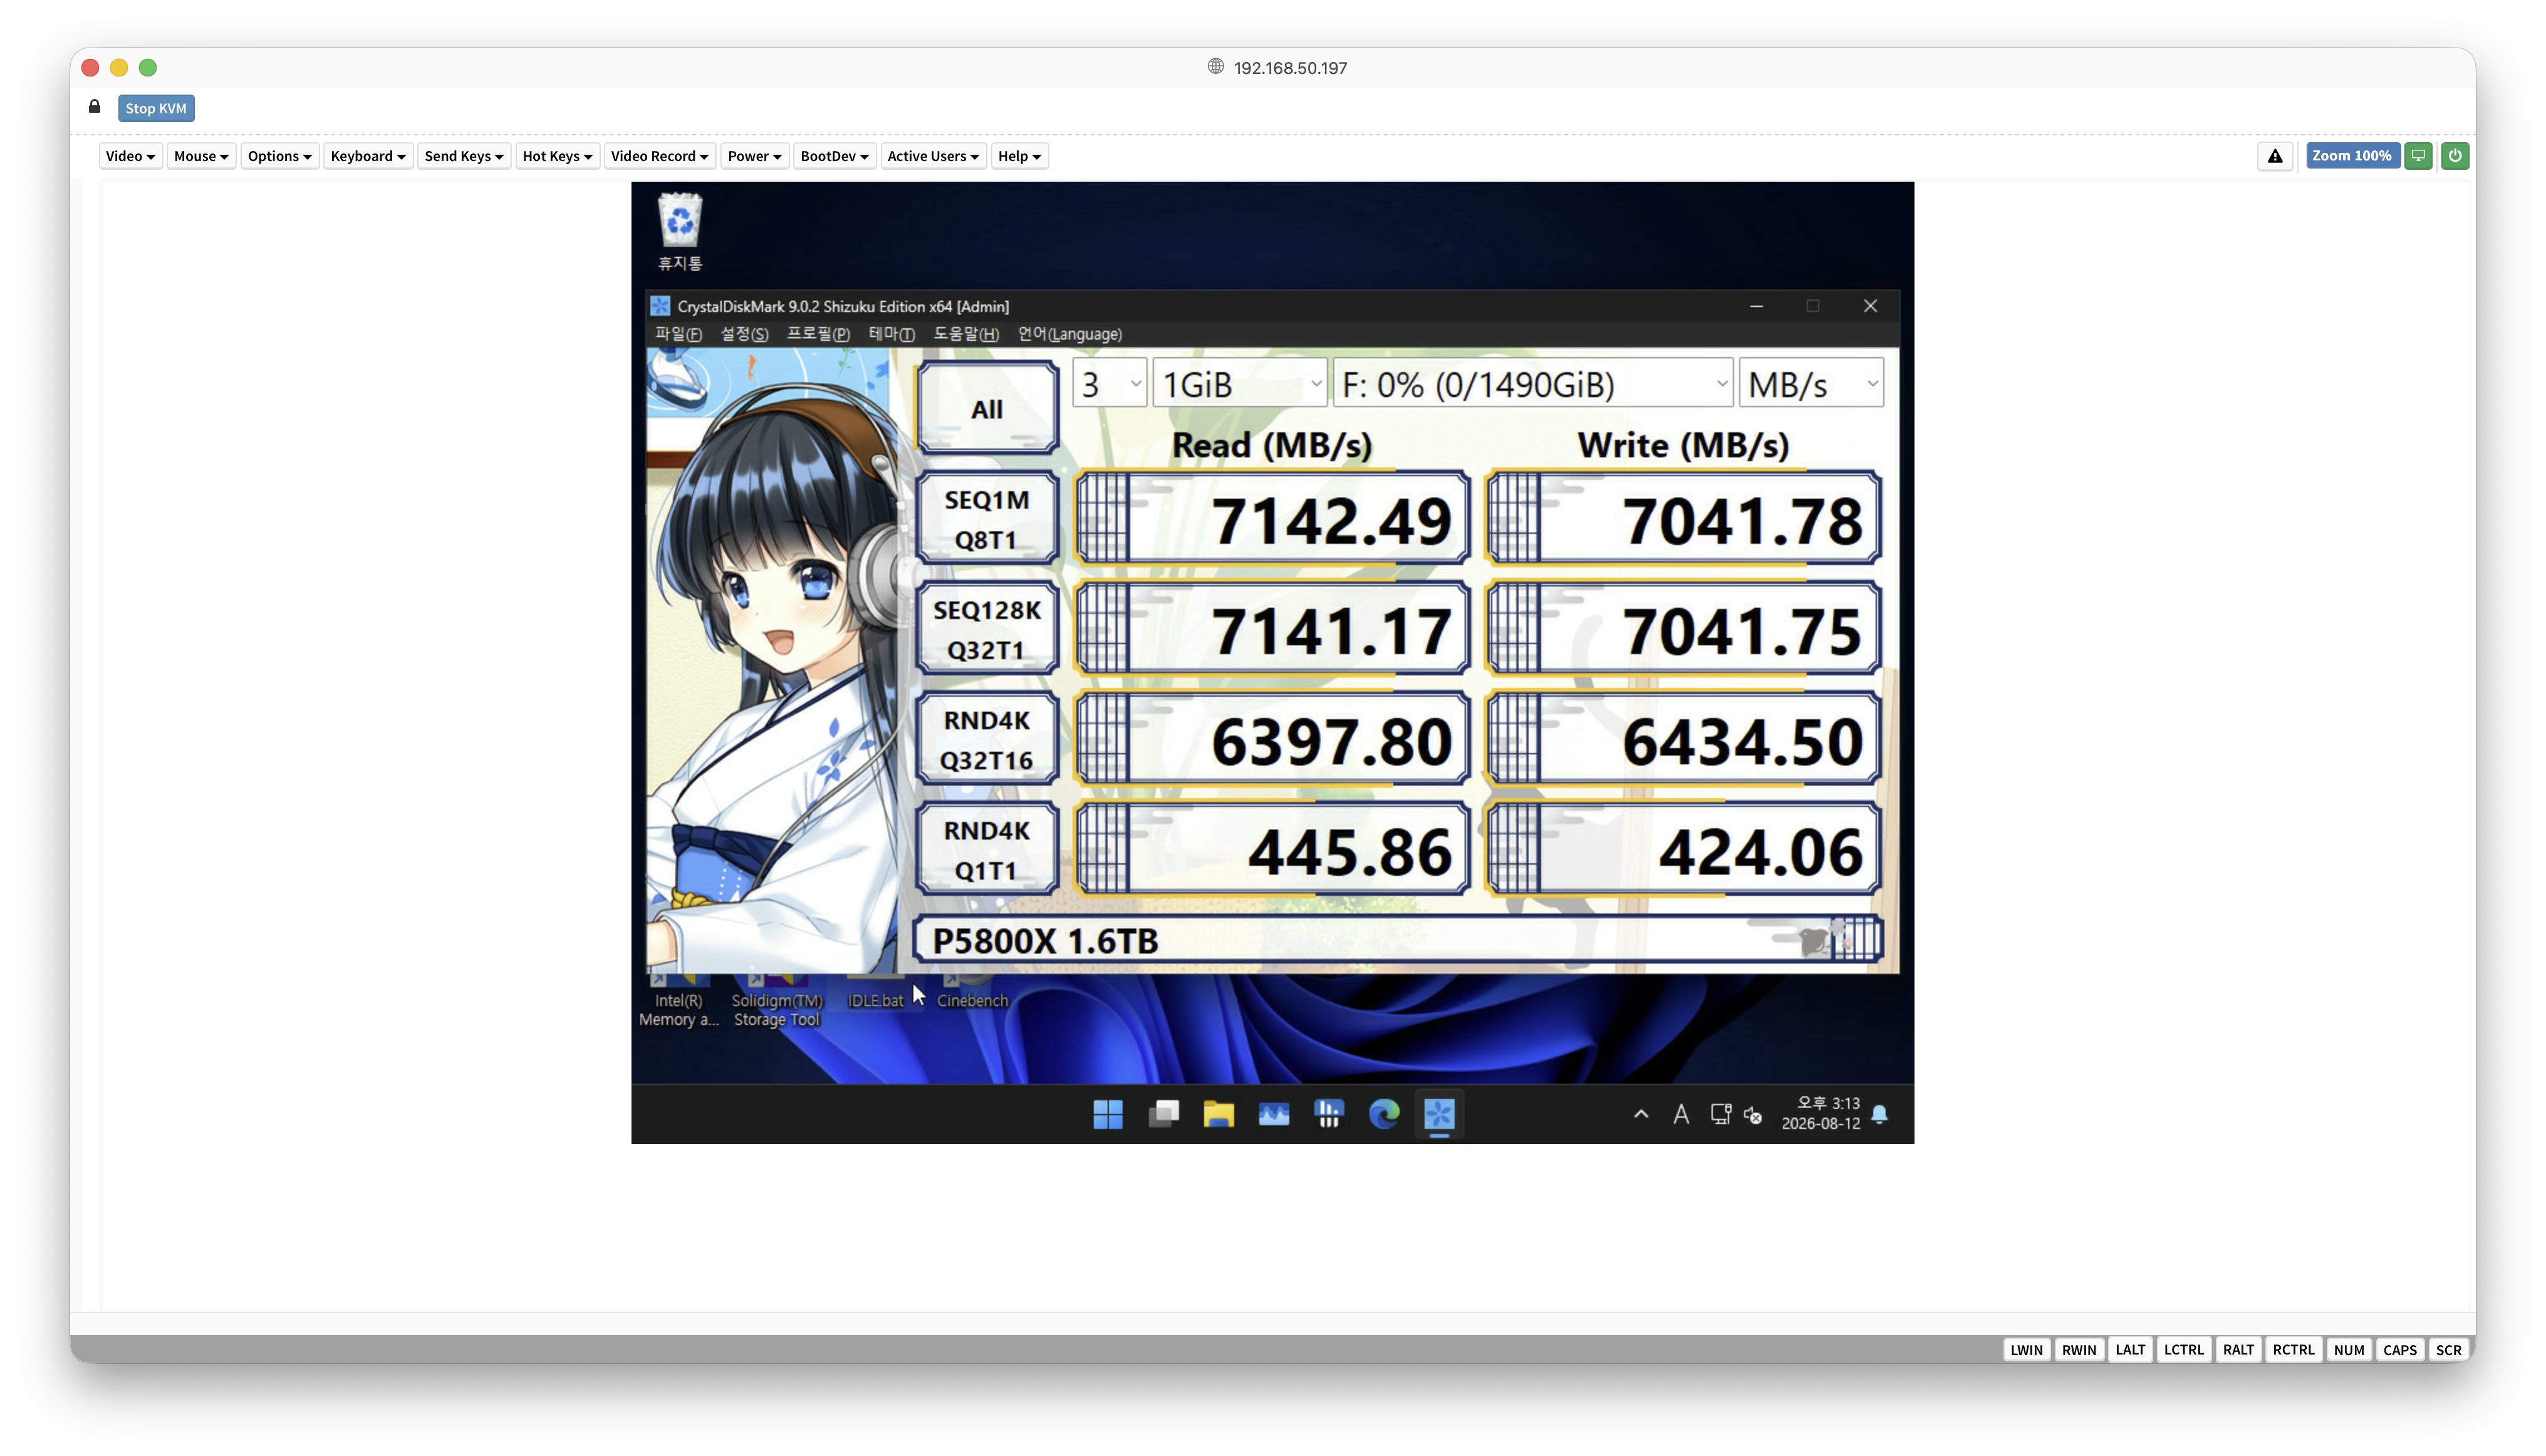Expand the Active Users dropdown

pyautogui.click(x=933, y=156)
